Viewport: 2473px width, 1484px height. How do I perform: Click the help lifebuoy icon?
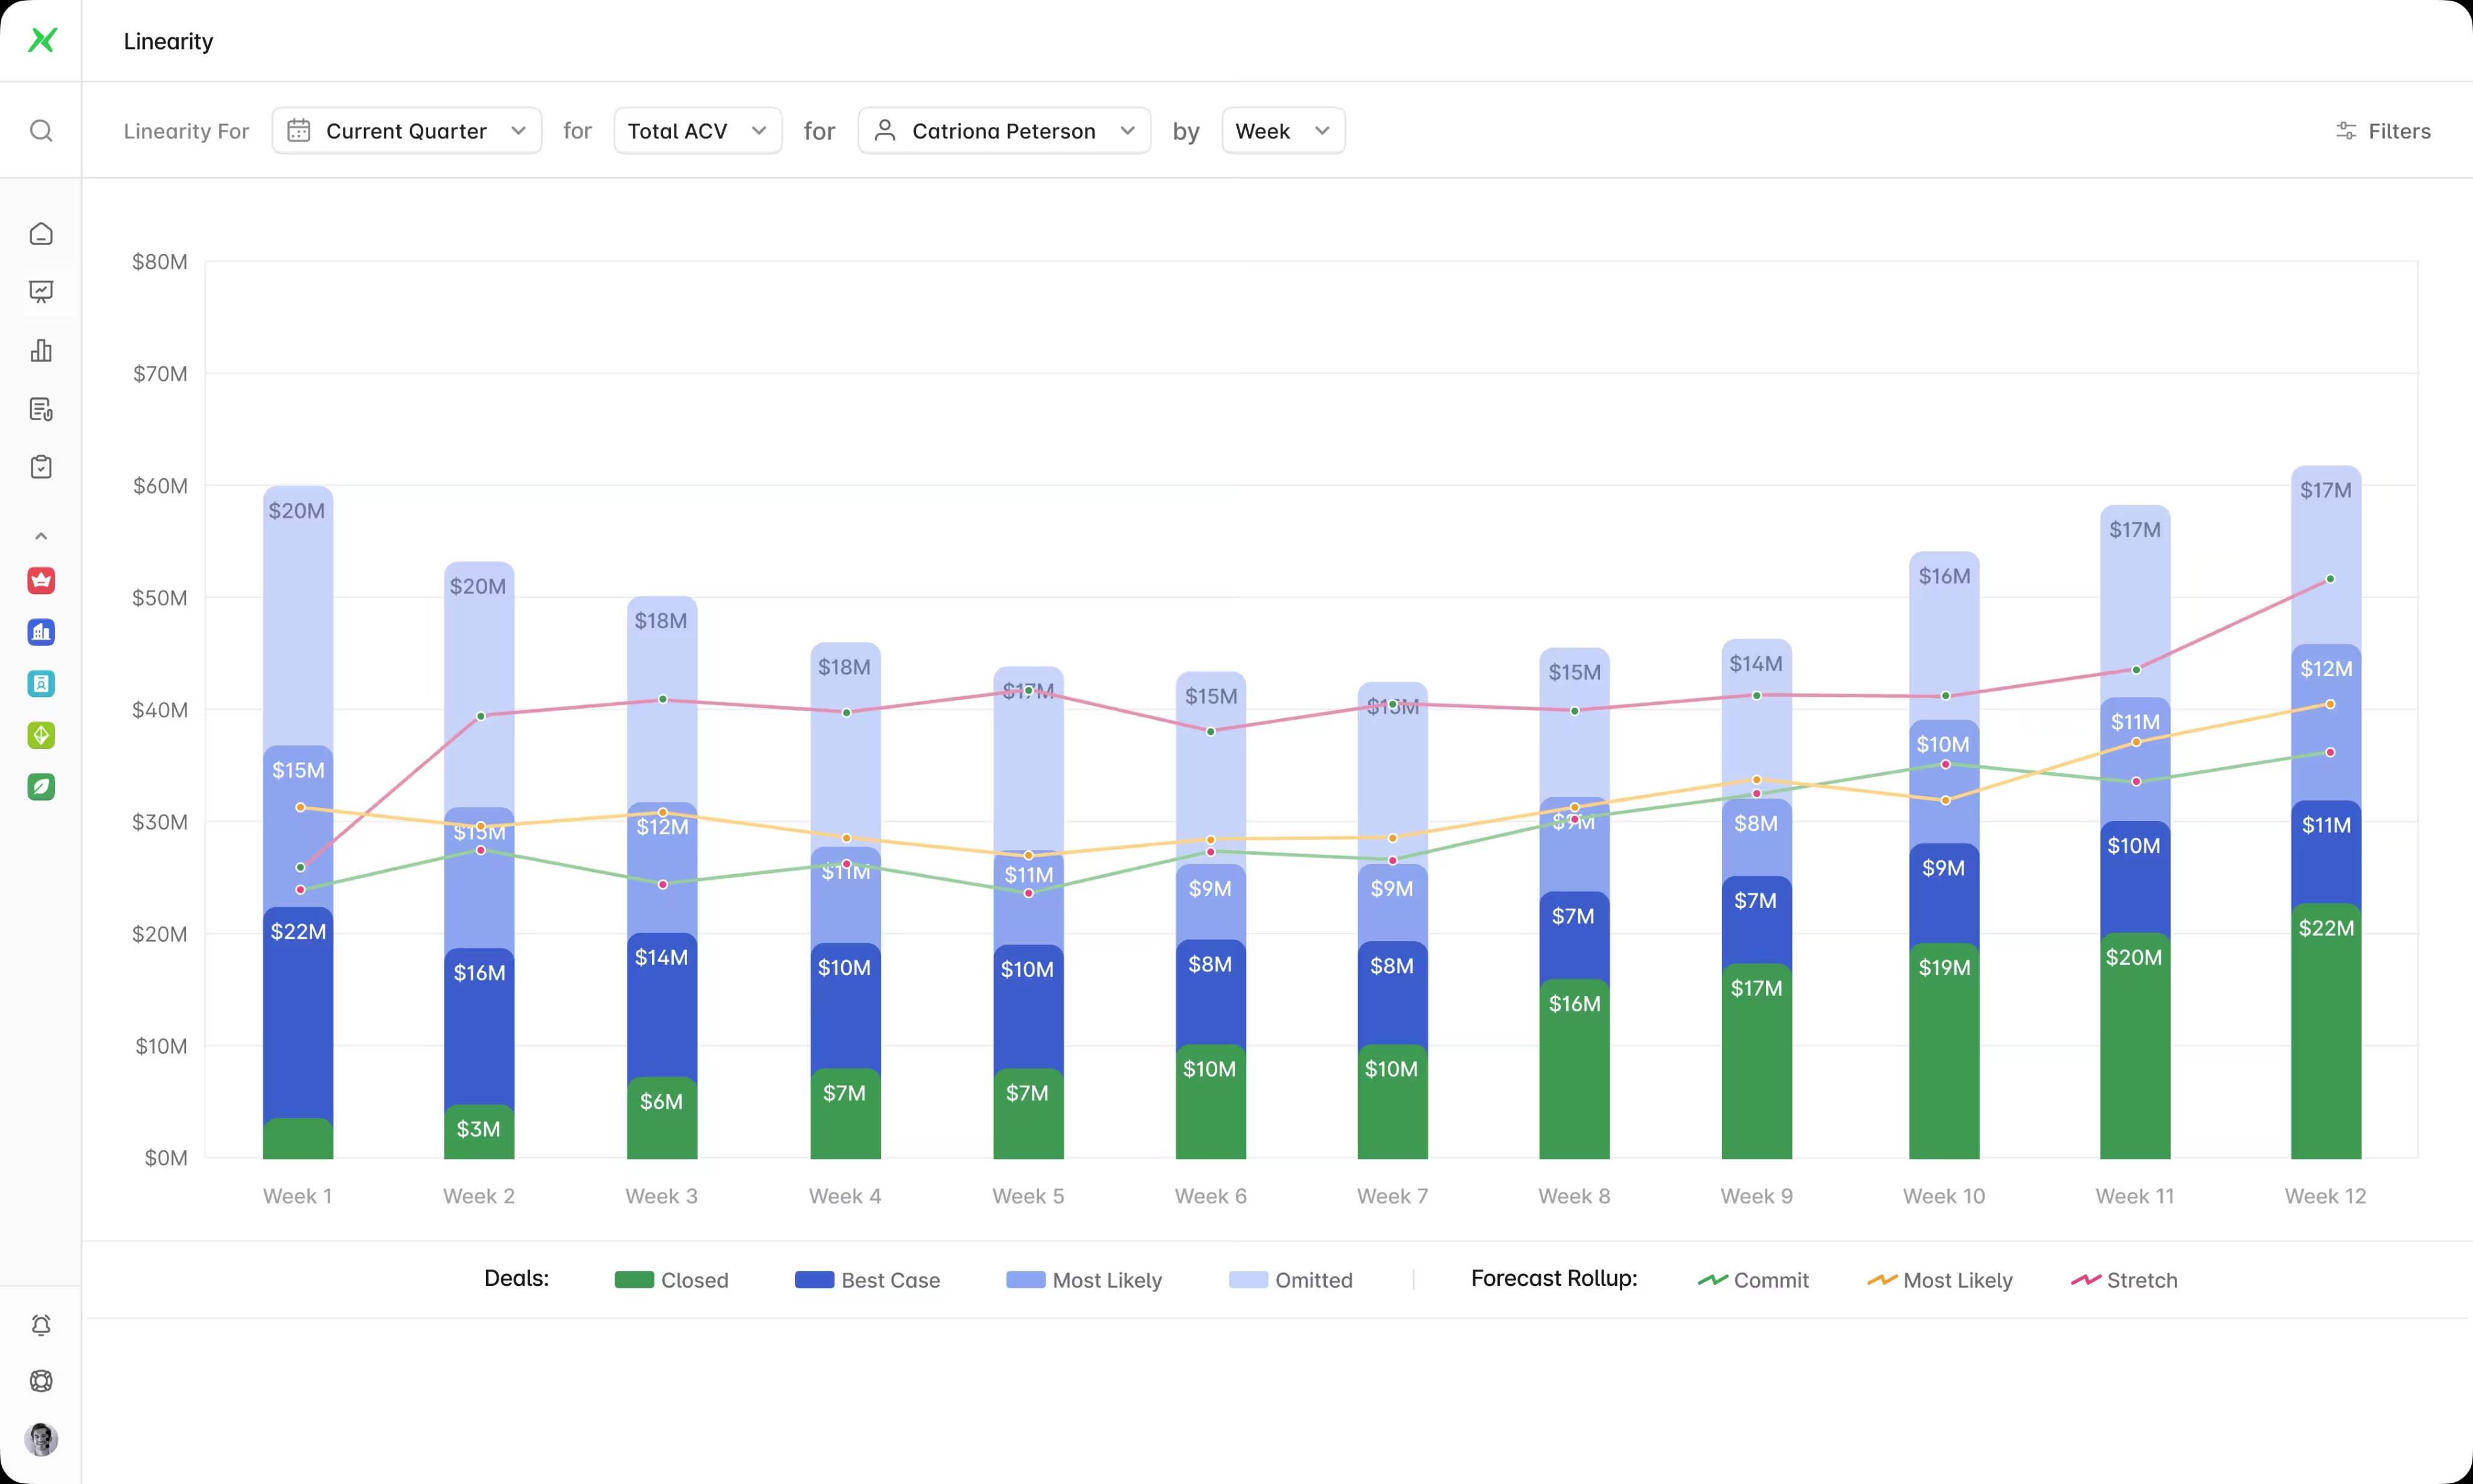pos(41,1381)
